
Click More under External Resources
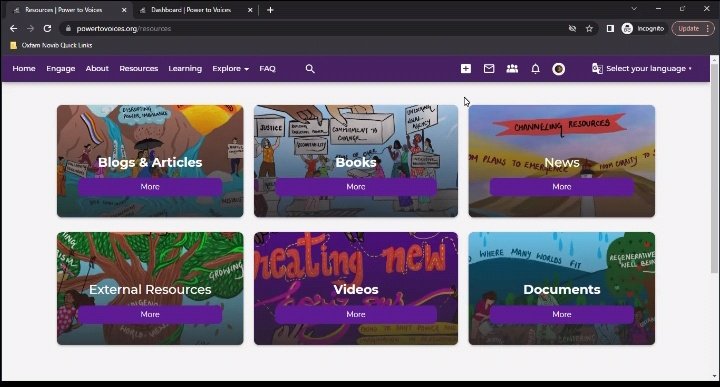point(150,314)
